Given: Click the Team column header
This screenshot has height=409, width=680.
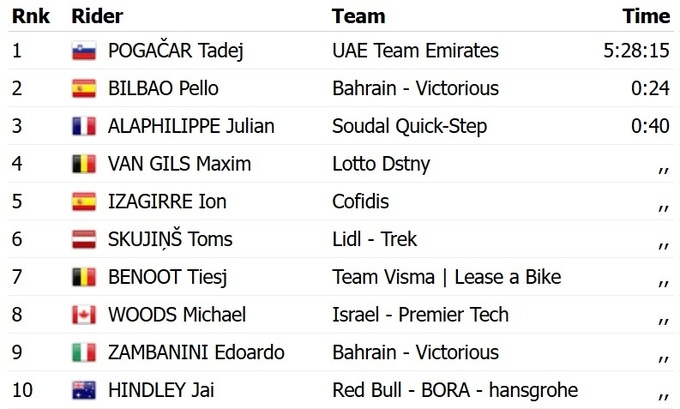Looking at the screenshot, I should point(358,16).
